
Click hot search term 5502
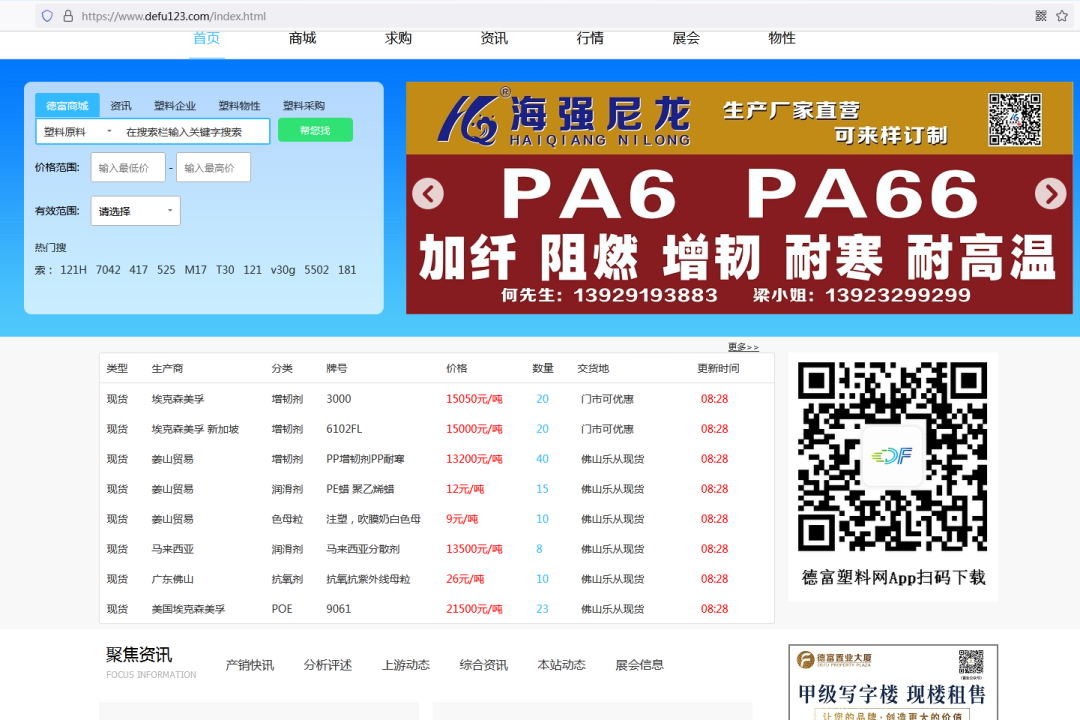(317, 270)
